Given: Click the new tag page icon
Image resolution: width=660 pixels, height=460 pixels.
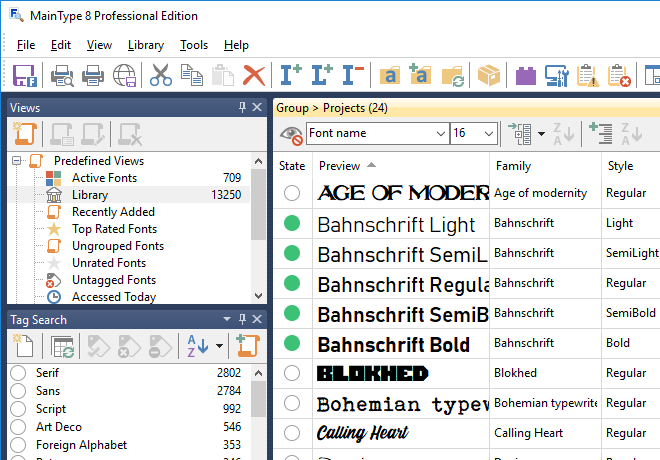Looking at the screenshot, I should 24,346.
